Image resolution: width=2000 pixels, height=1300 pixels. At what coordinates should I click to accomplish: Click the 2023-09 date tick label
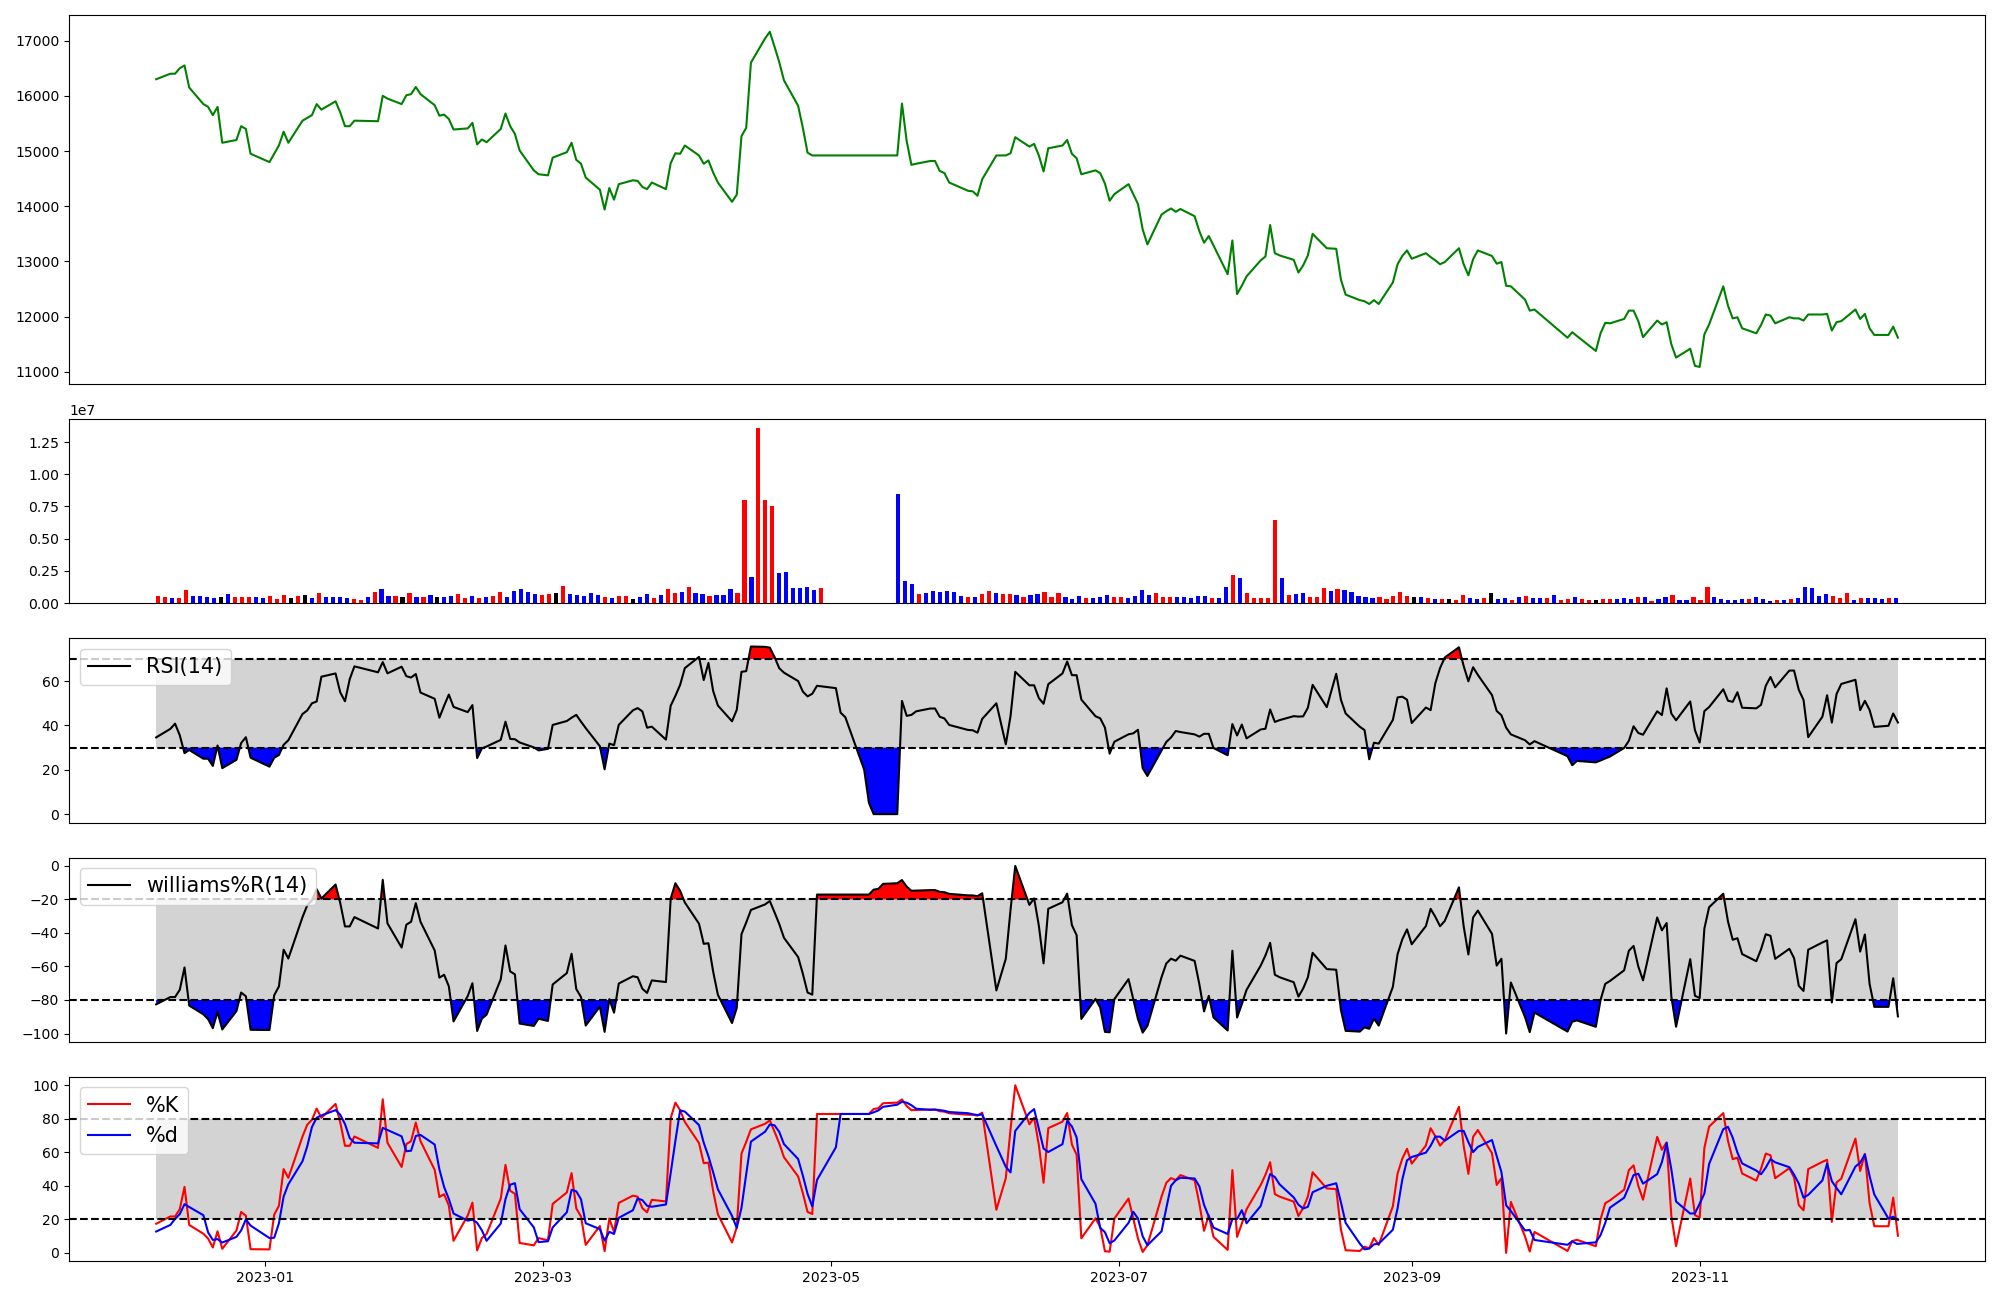click(1411, 1277)
